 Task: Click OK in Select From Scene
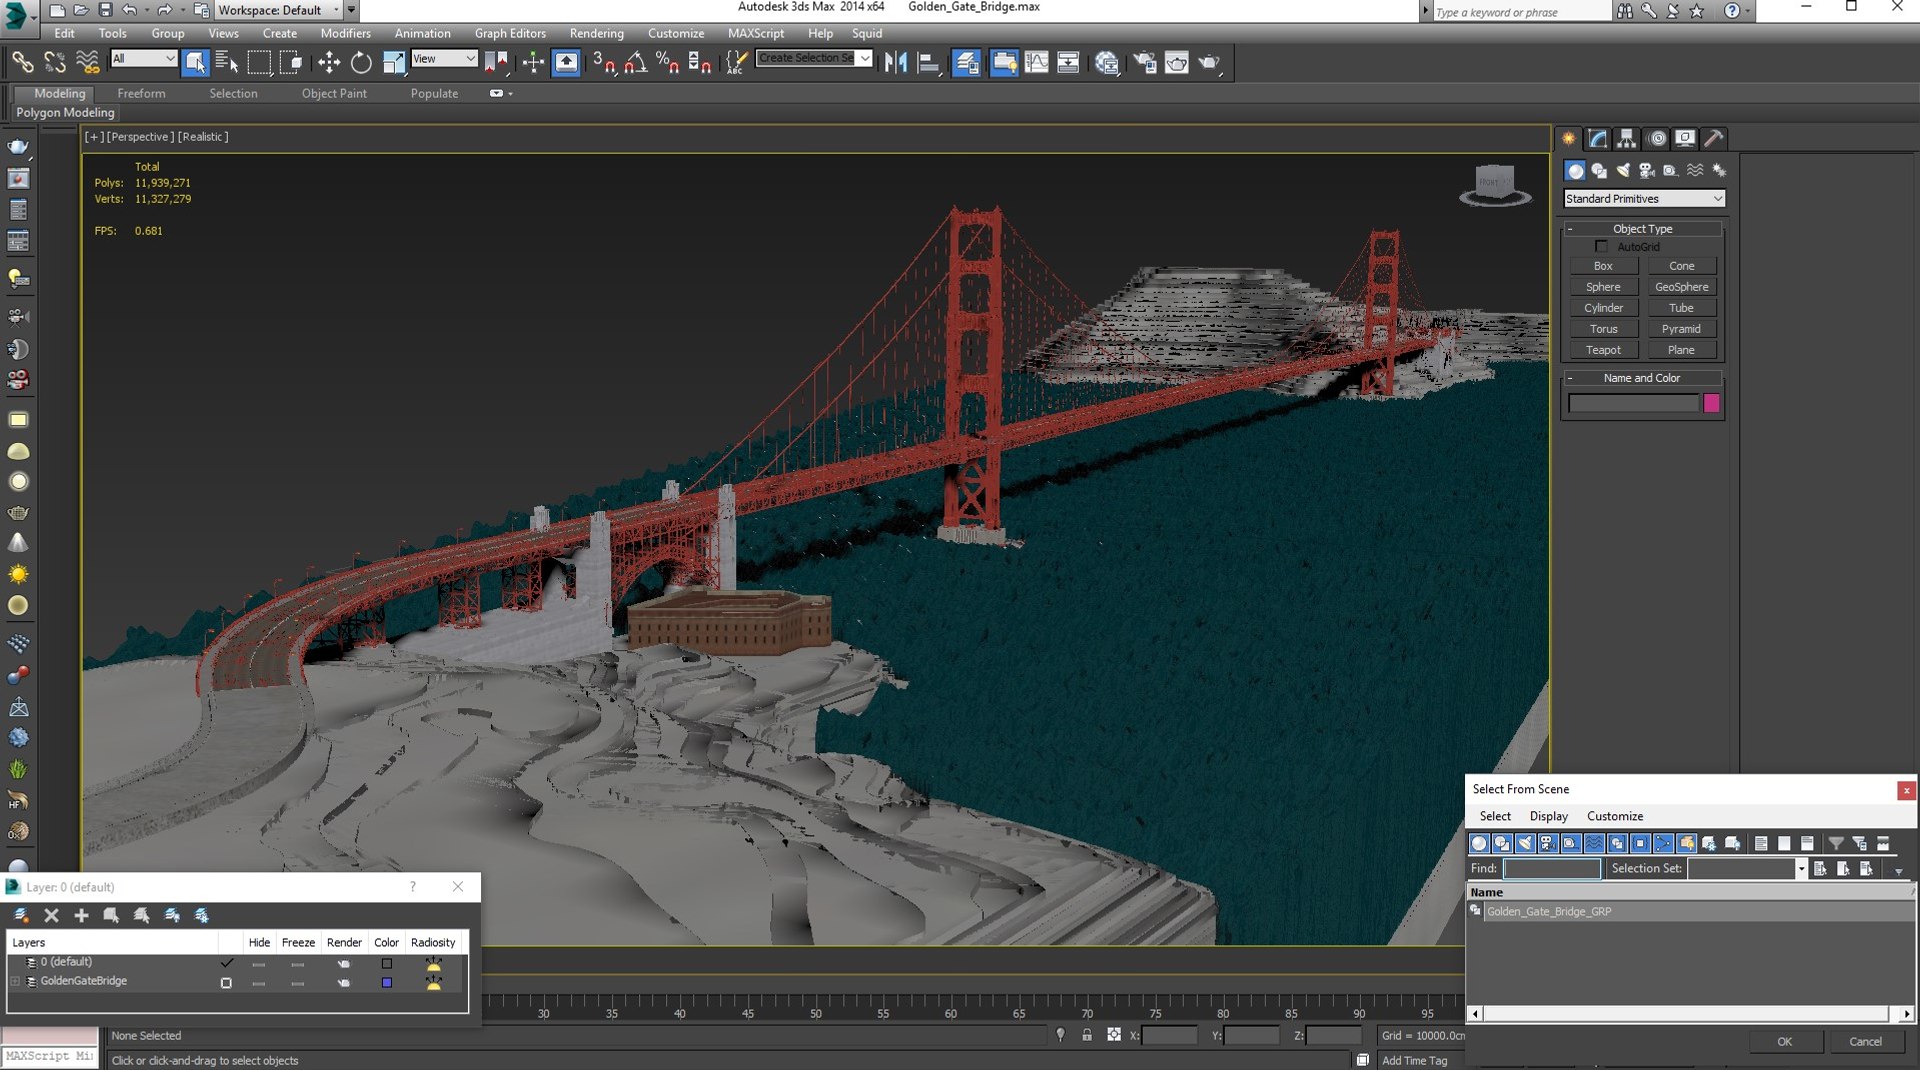[1784, 1041]
